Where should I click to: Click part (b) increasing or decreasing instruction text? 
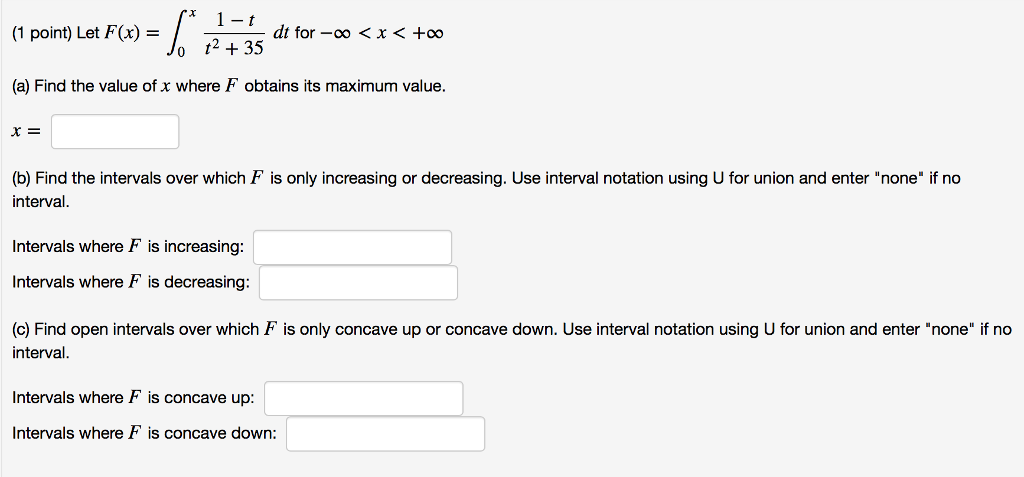coord(400,178)
